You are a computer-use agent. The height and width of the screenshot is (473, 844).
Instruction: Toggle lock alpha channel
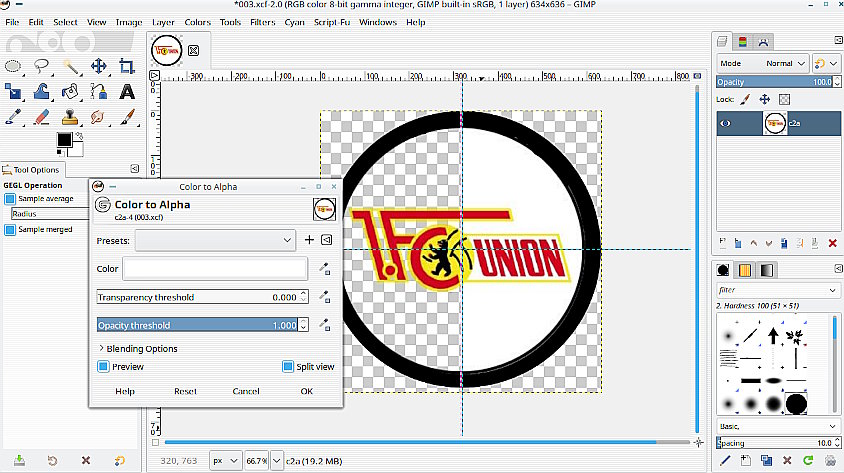click(x=784, y=100)
